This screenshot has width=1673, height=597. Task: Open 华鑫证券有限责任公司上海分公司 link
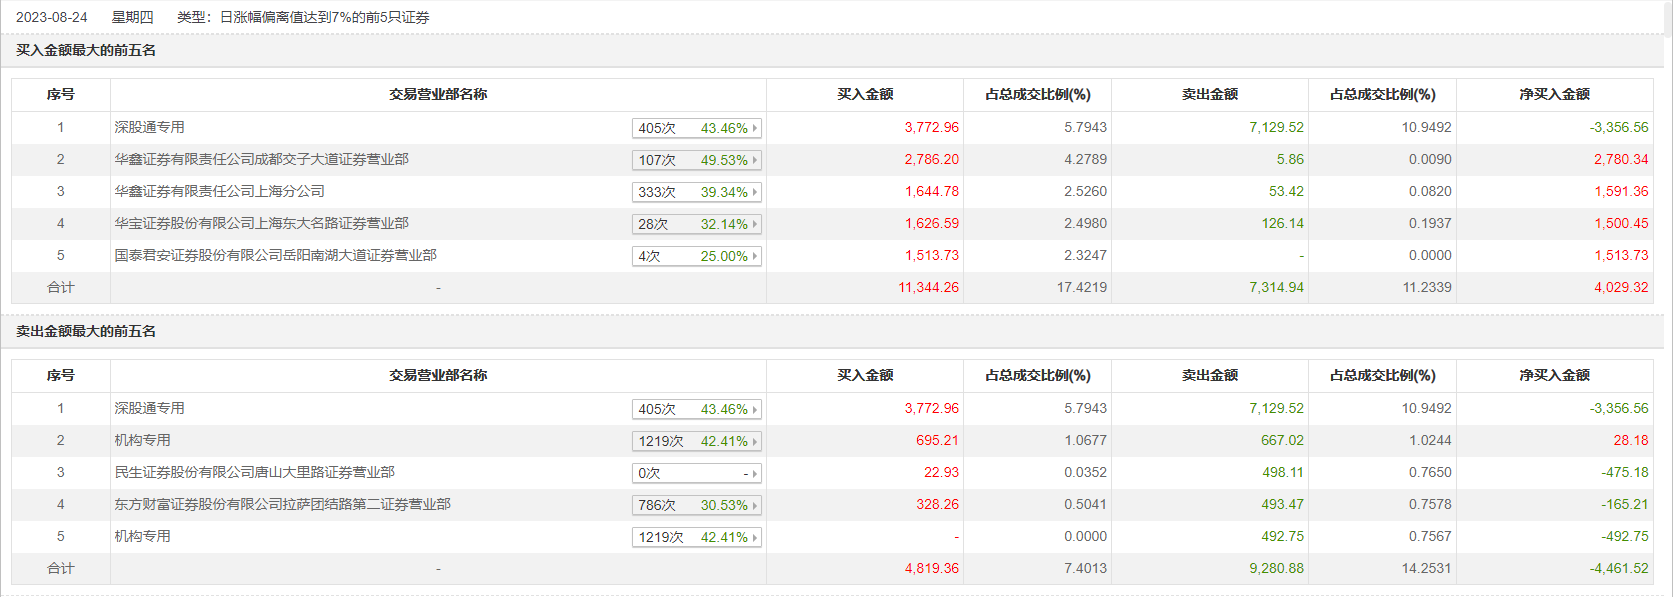click(x=219, y=191)
